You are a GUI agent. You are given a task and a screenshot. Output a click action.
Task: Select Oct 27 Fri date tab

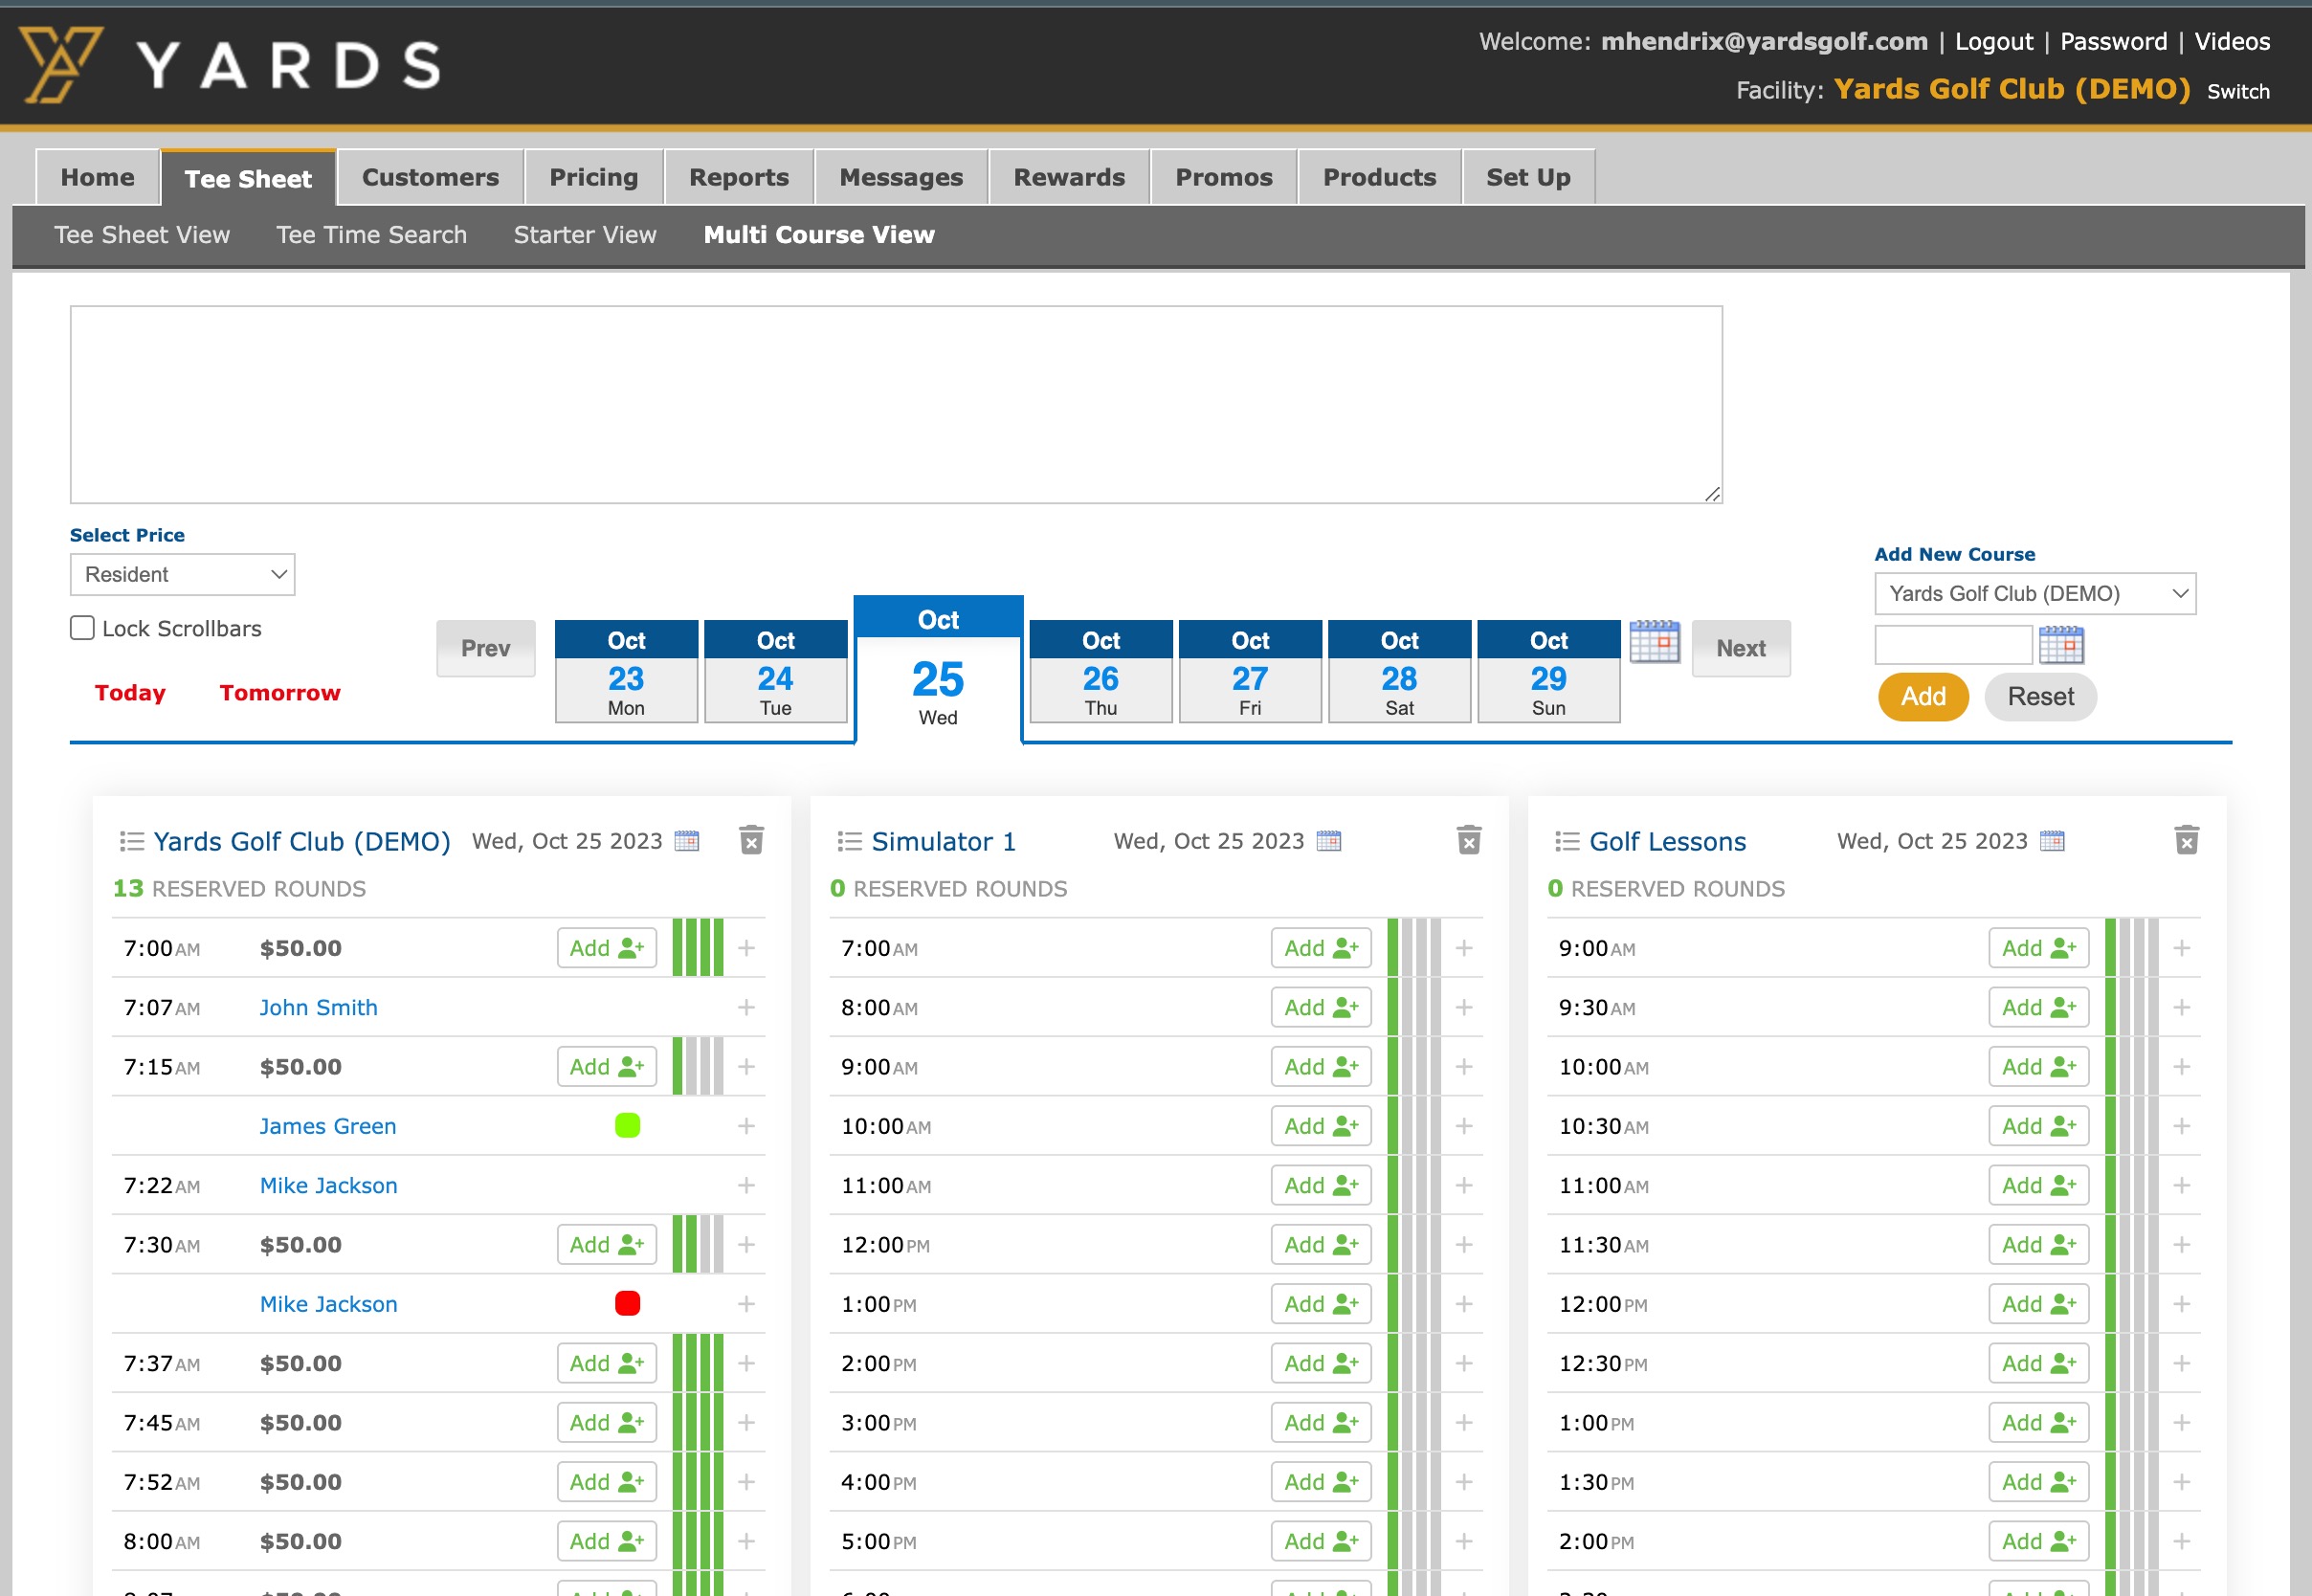[1249, 672]
